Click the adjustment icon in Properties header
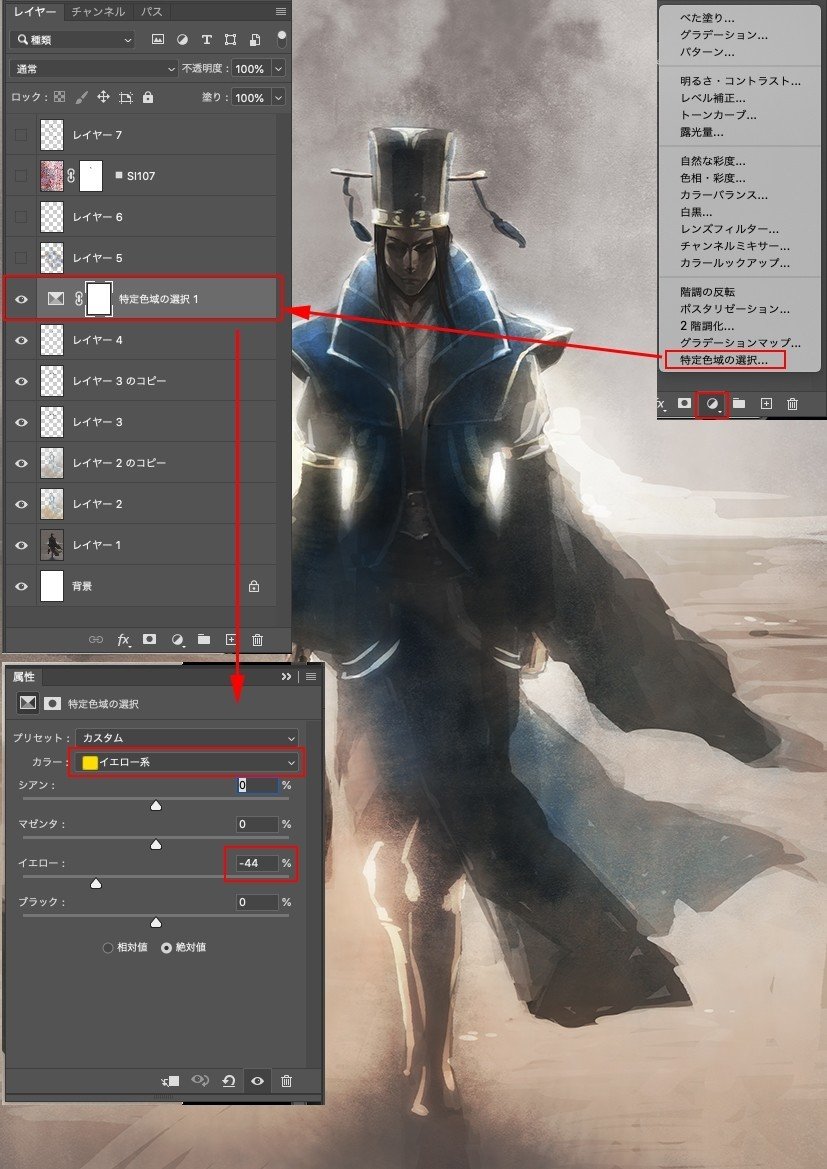 (x=28, y=703)
